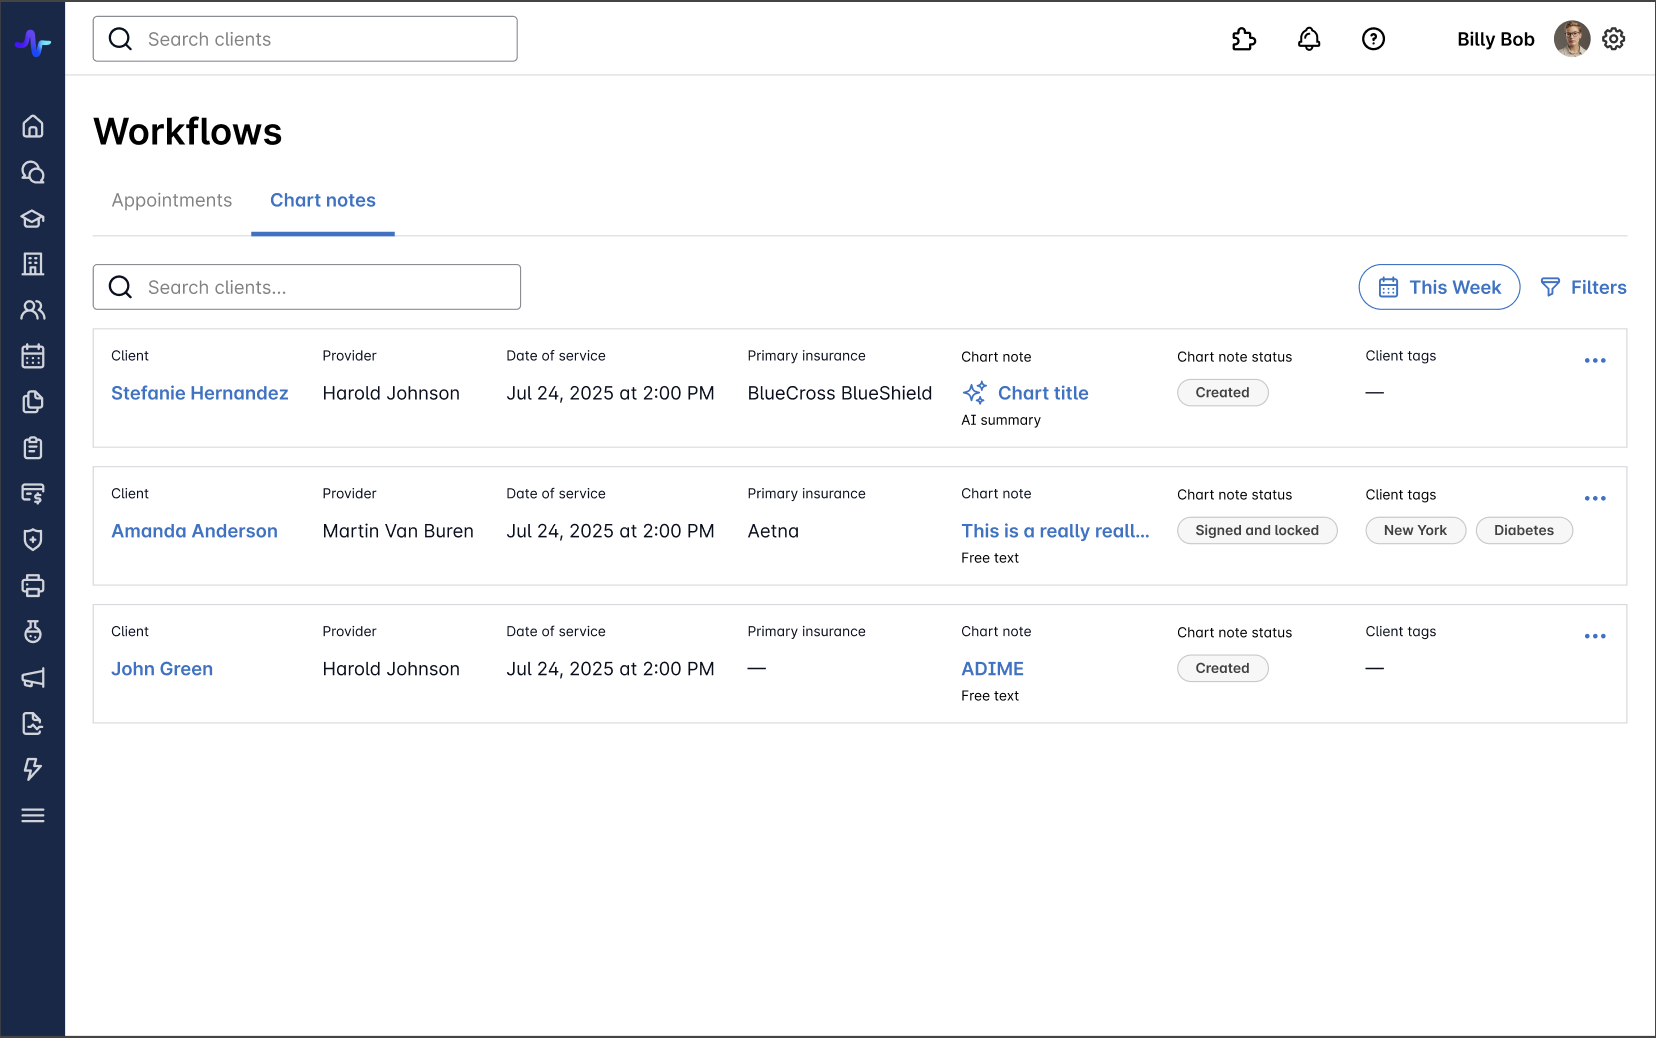The image size is (1656, 1038).
Task: Open the chat messages sidebar icon
Action: pyautogui.click(x=33, y=172)
